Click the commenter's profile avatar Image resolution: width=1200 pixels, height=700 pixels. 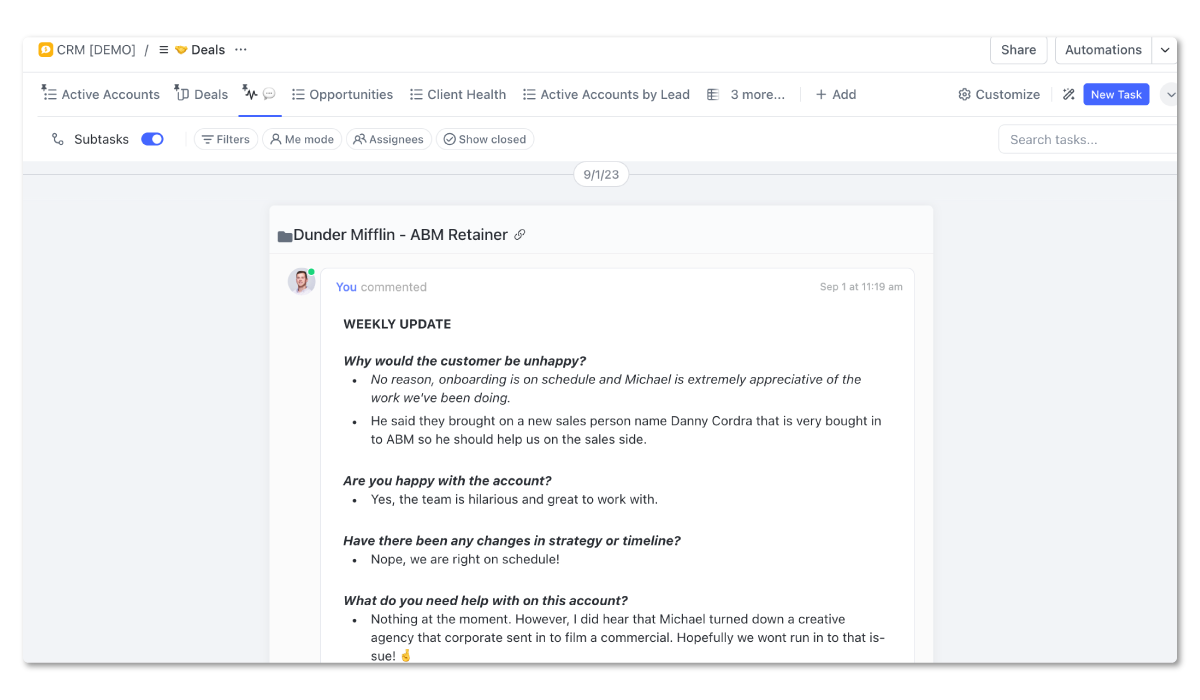click(x=301, y=281)
